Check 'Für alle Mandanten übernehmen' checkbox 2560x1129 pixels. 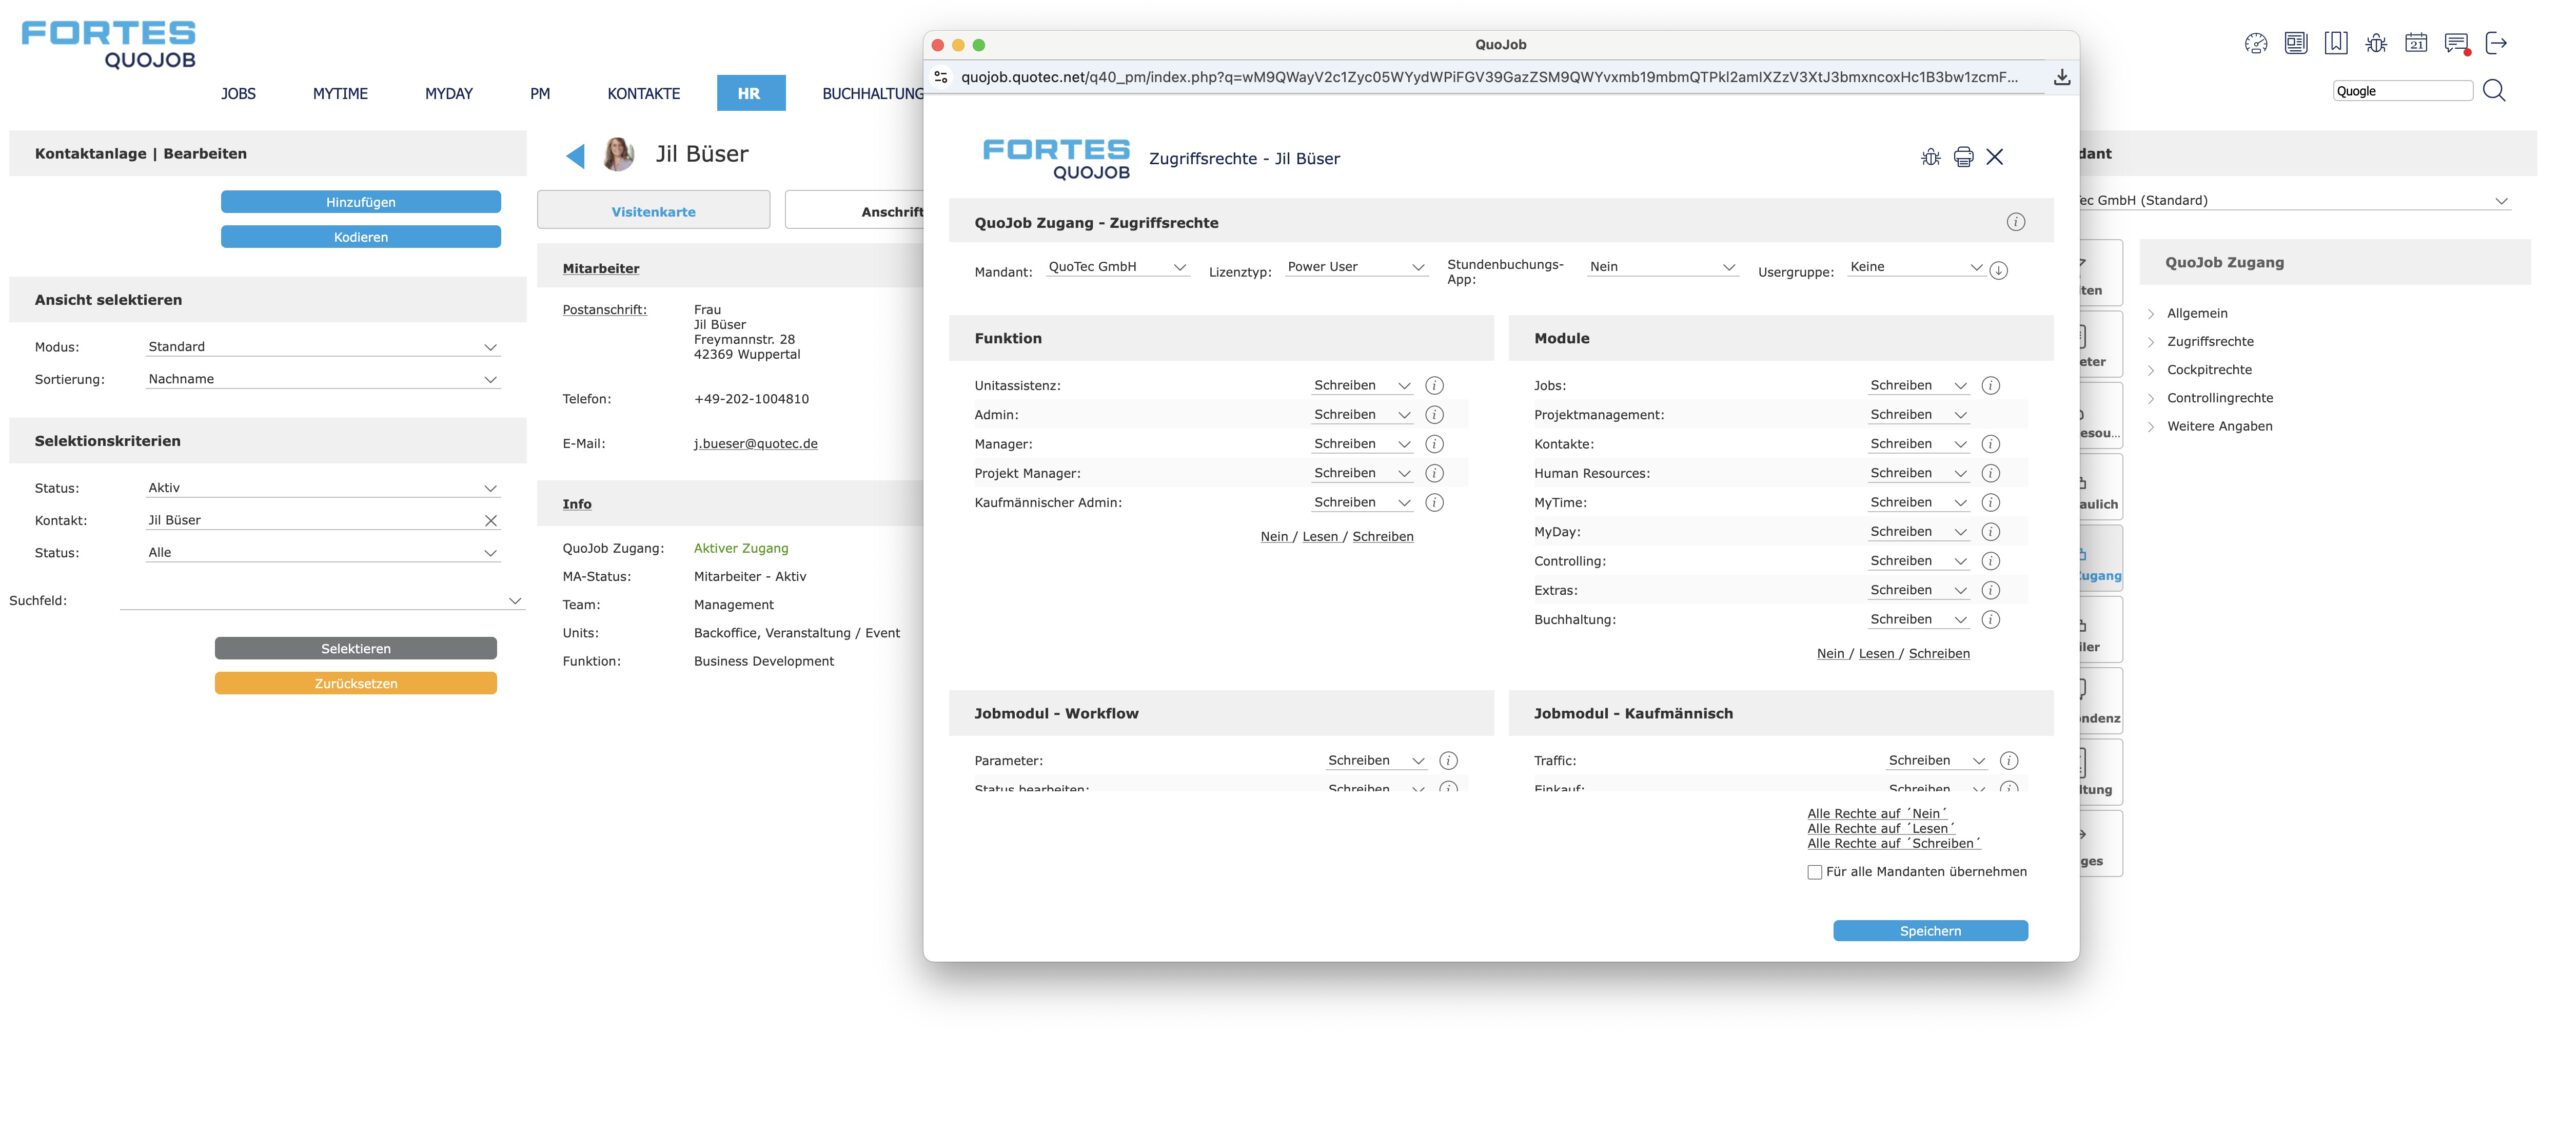1814,872
